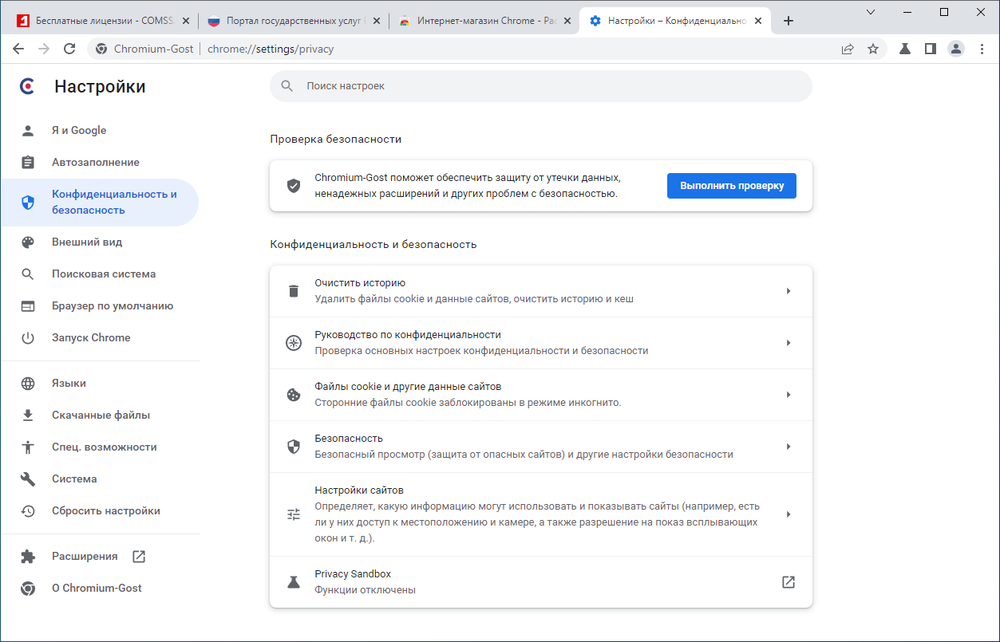The image size is (1000, 642).
Task: Click the go back arrow
Action: pos(18,48)
